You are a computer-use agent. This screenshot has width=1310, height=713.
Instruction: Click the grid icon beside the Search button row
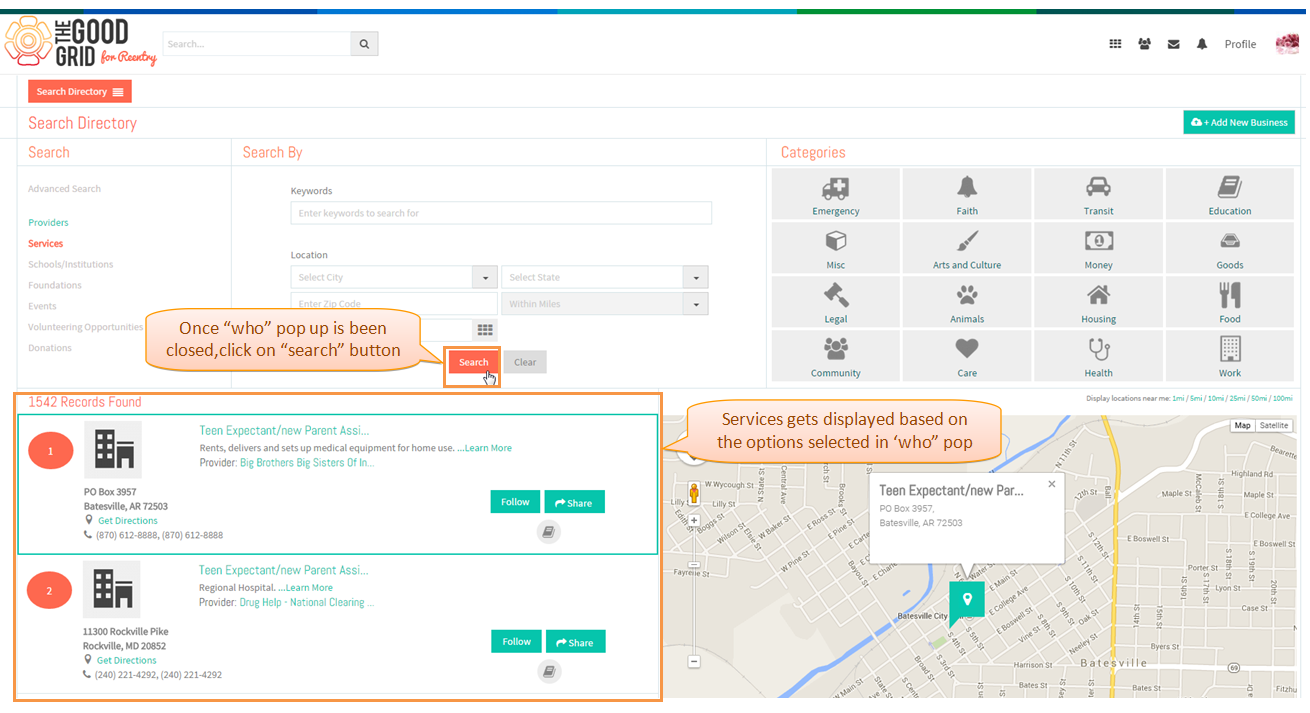(x=485, y=330)
